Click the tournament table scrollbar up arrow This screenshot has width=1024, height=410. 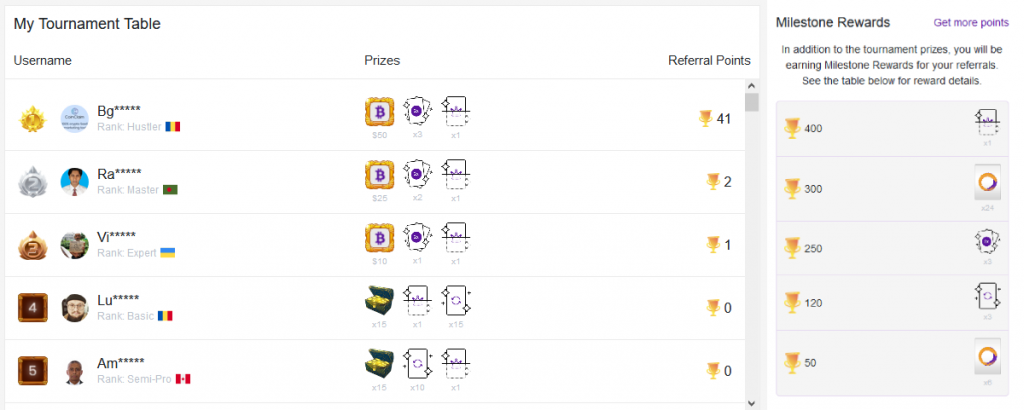point(751,86)
